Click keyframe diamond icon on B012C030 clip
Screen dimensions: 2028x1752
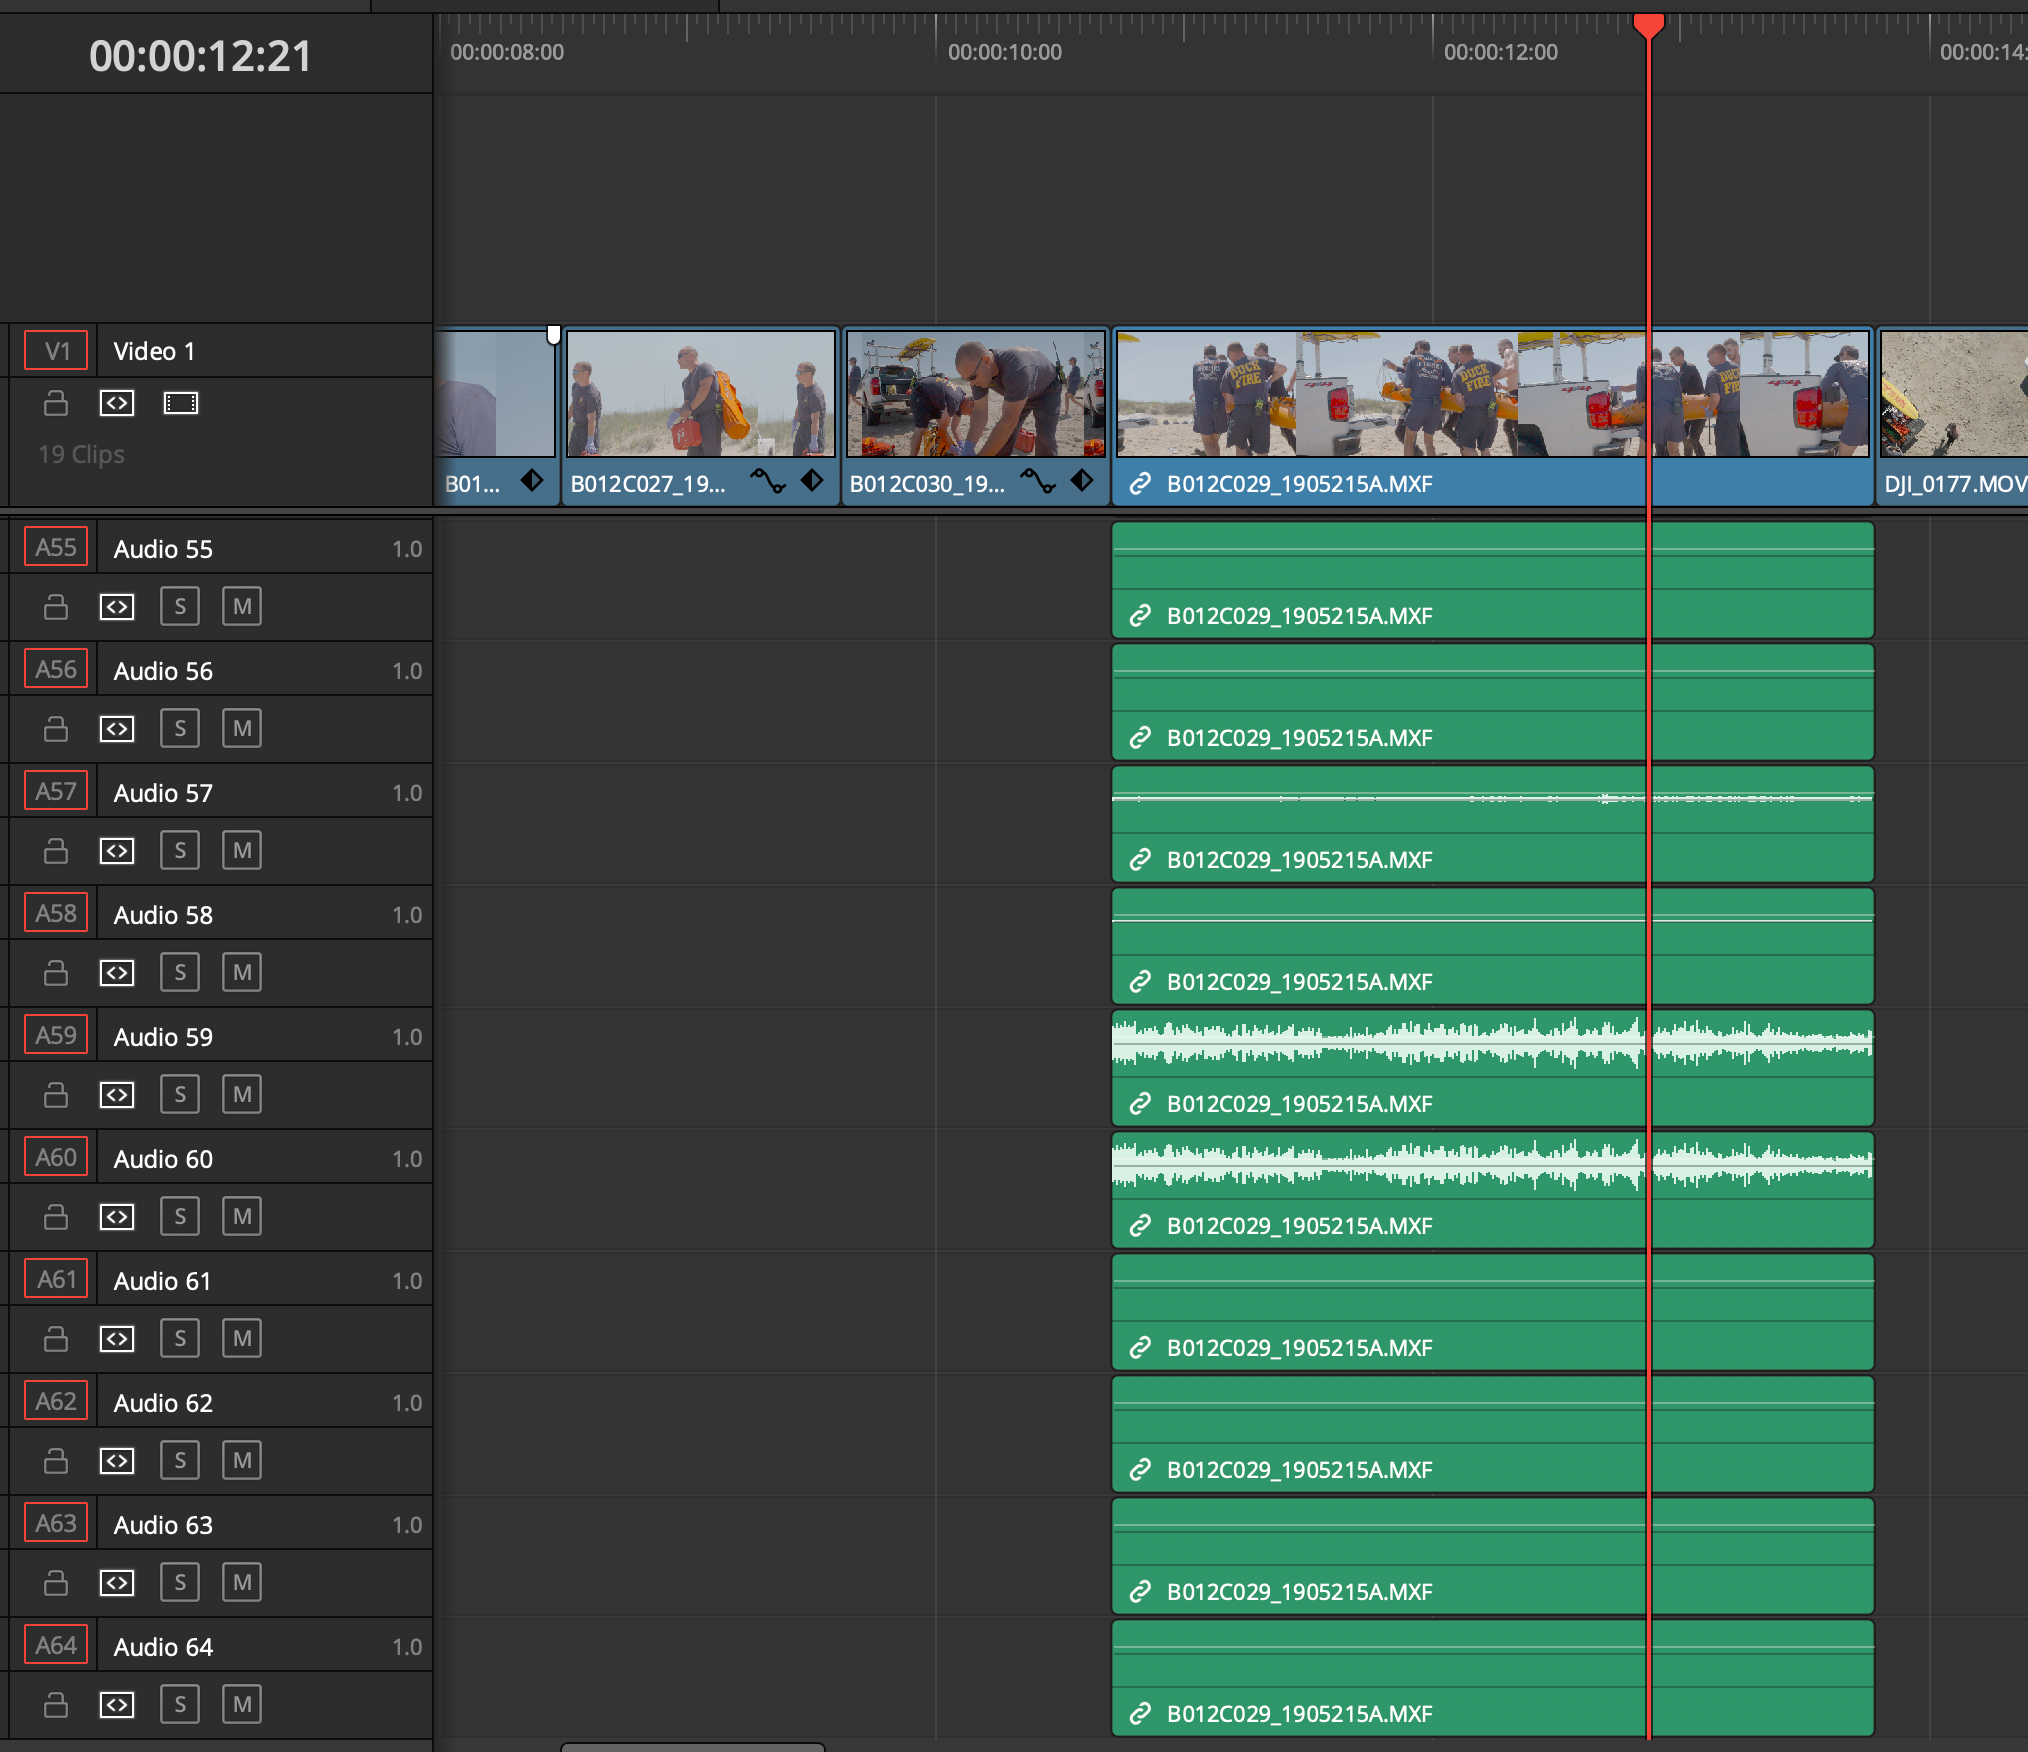(1082, 481)
